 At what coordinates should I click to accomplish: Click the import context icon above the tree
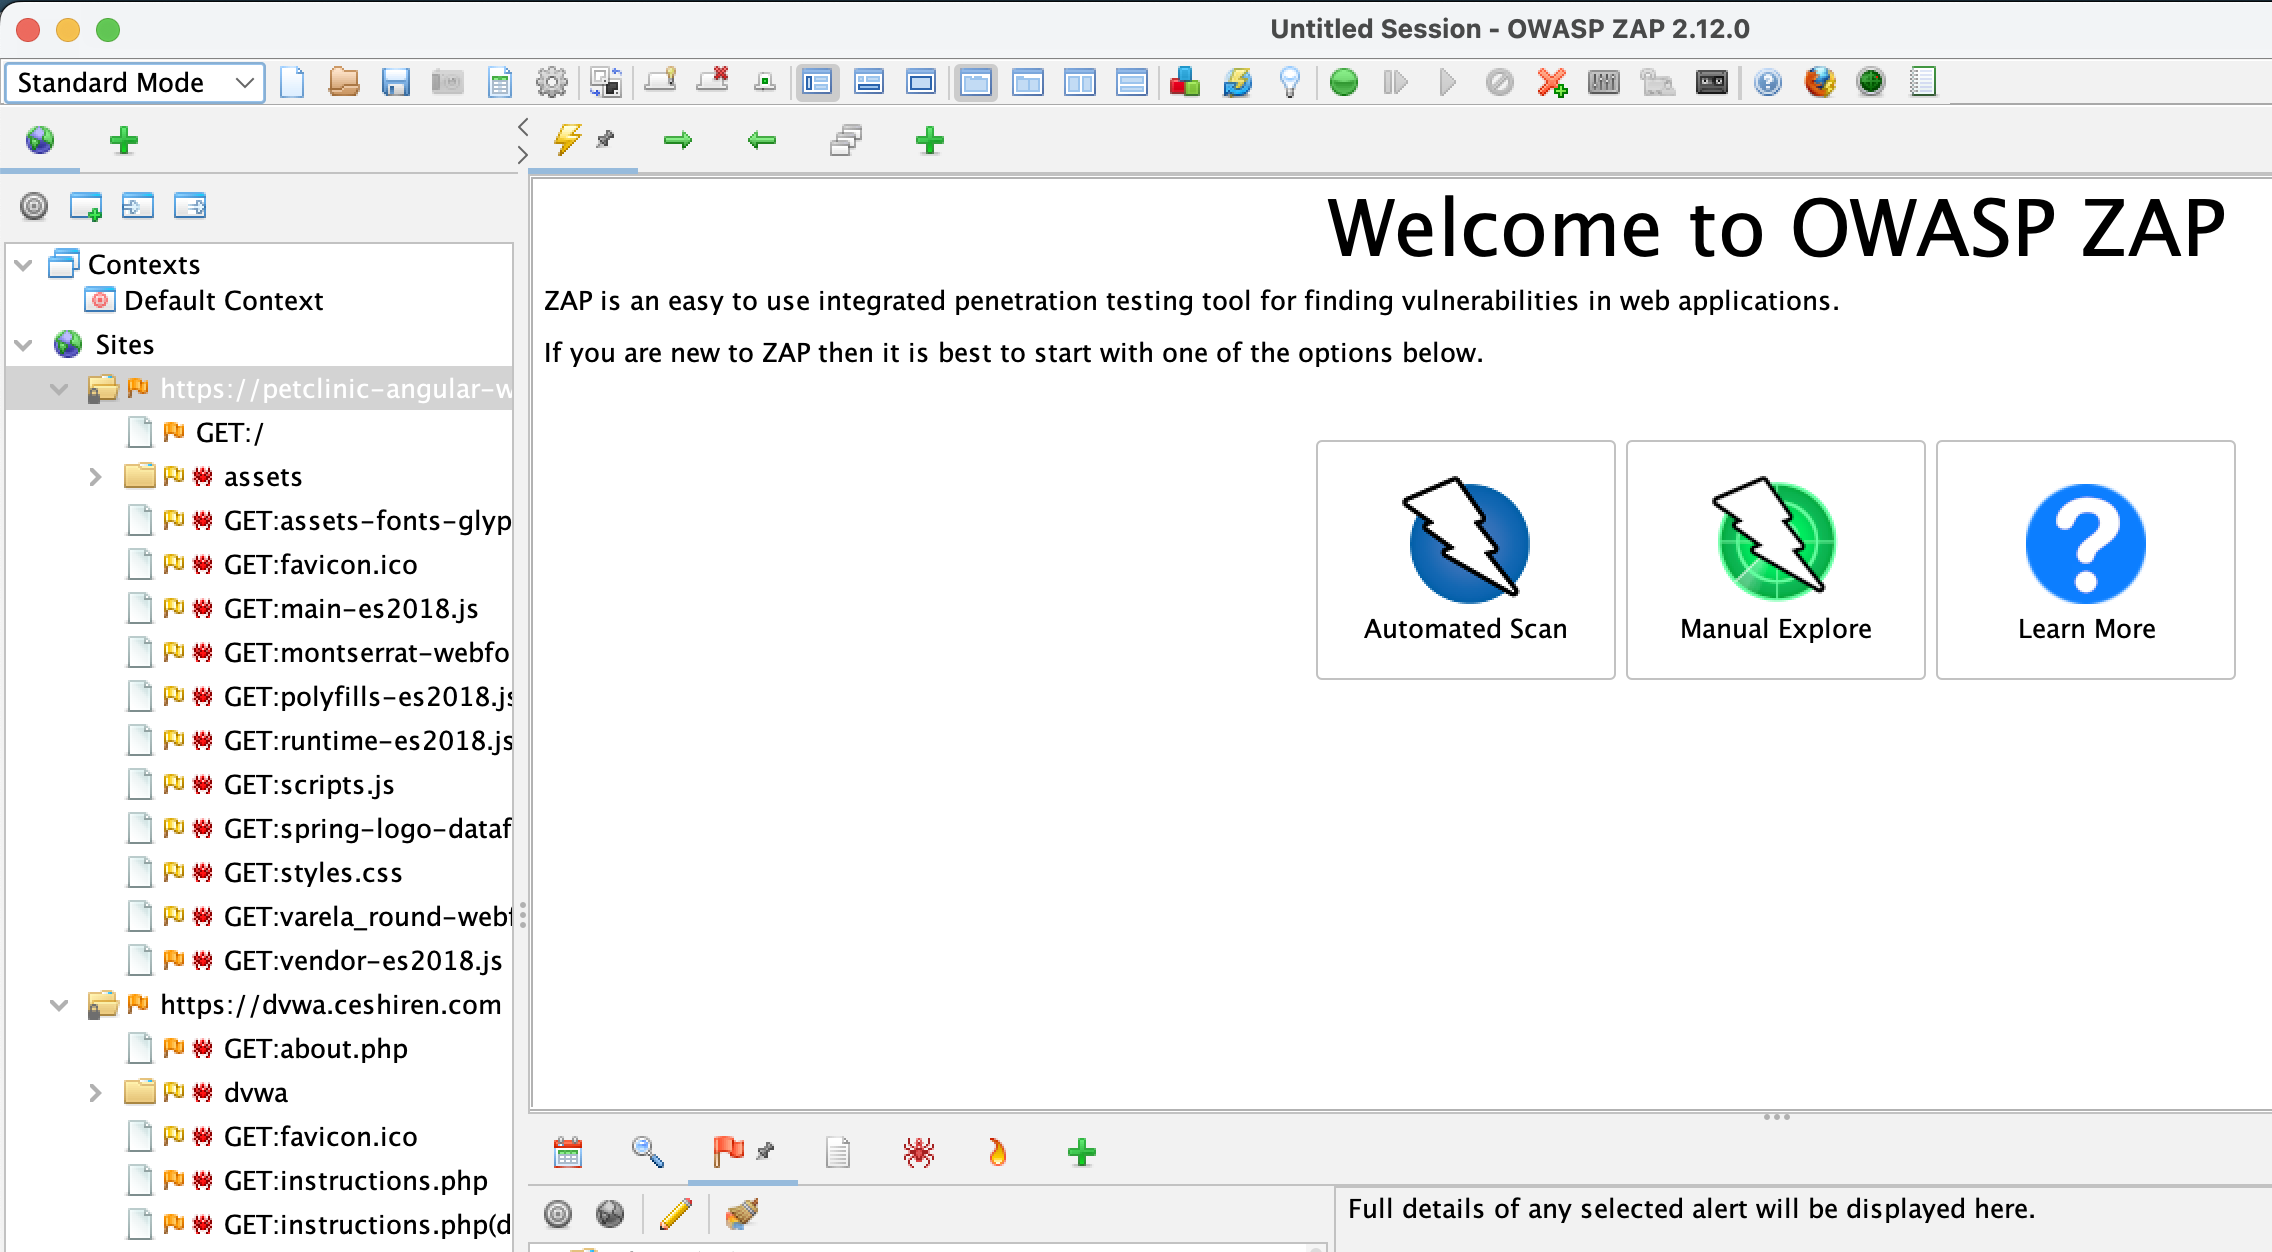tap(138, 207)
